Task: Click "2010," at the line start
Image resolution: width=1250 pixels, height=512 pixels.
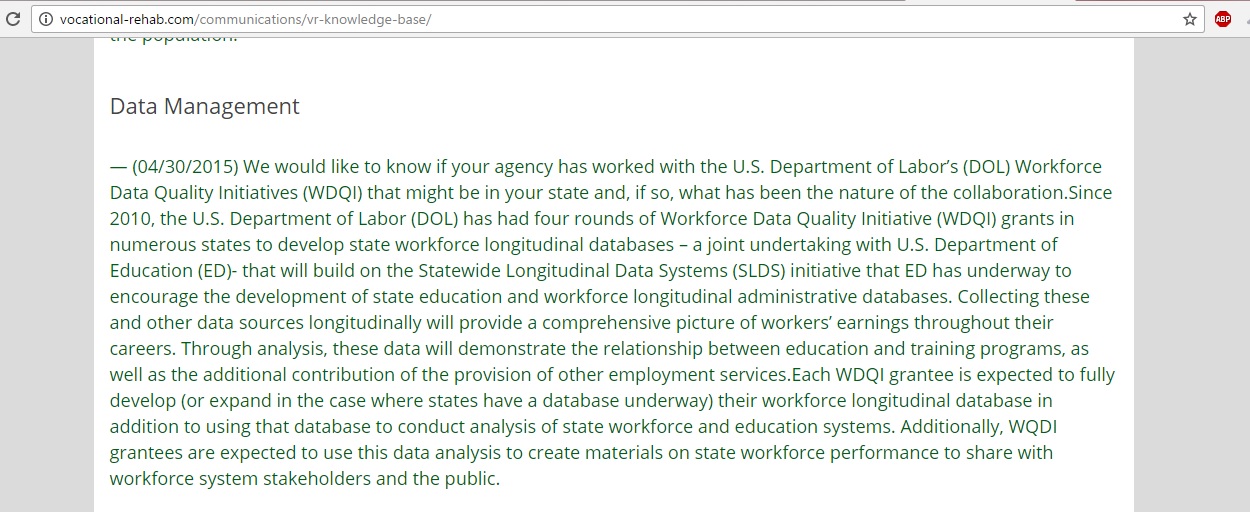Action: coord(132,219)
